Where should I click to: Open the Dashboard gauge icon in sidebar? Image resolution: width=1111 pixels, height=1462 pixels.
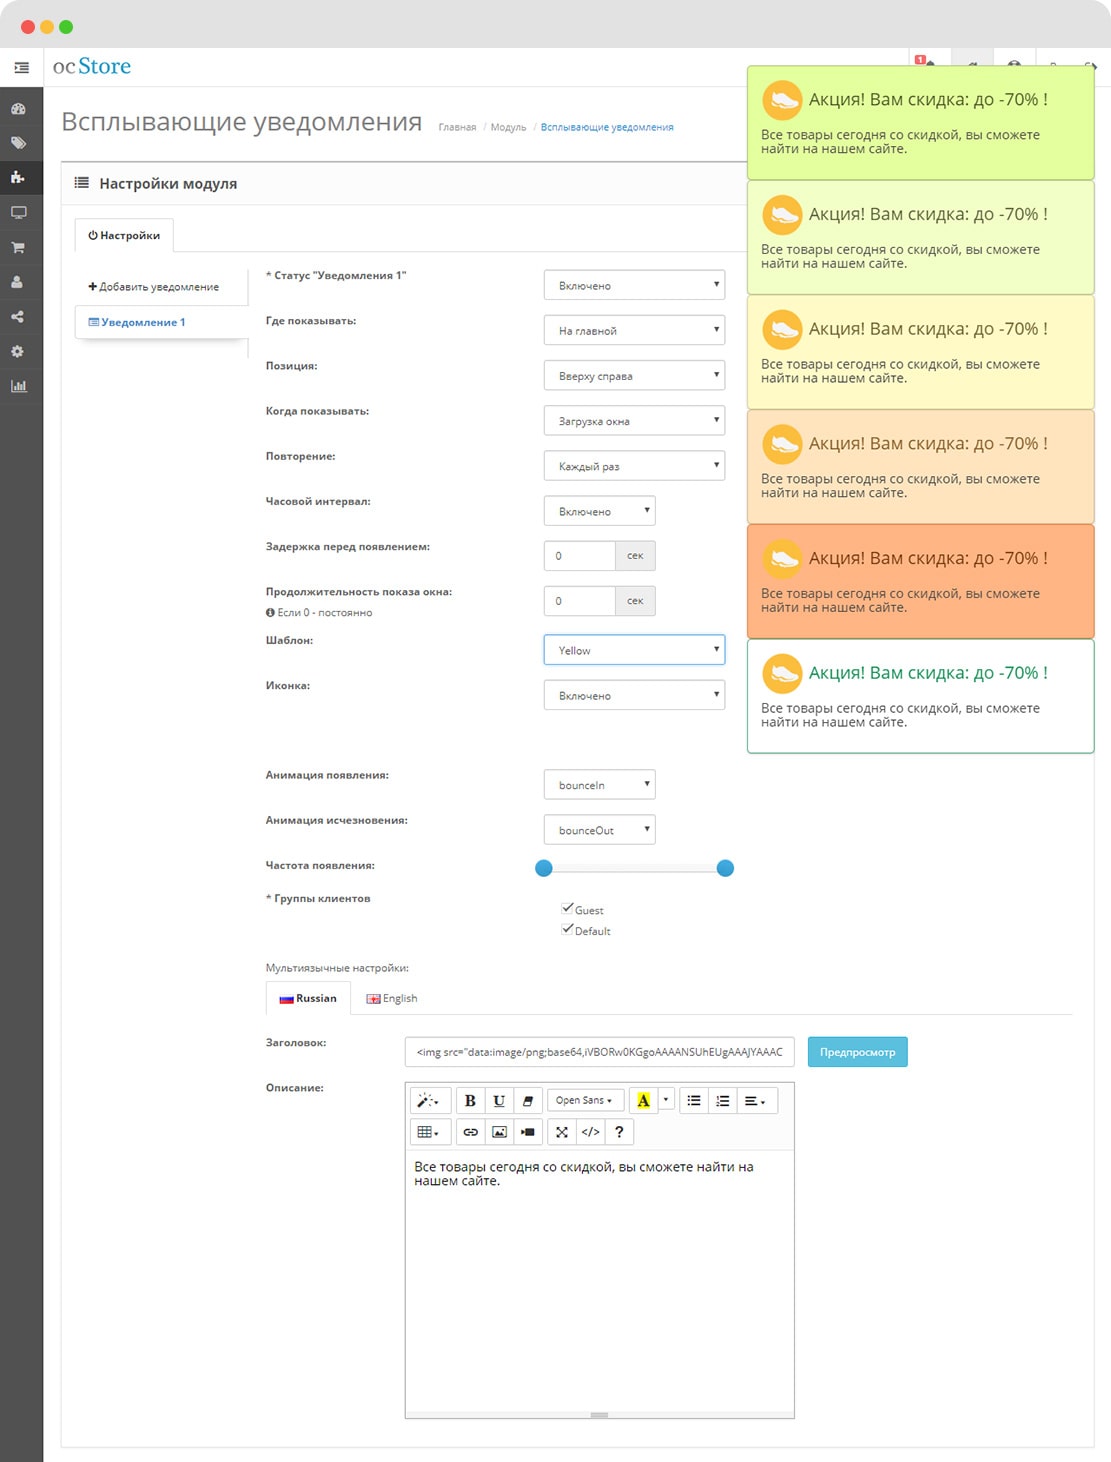point(18,109)
